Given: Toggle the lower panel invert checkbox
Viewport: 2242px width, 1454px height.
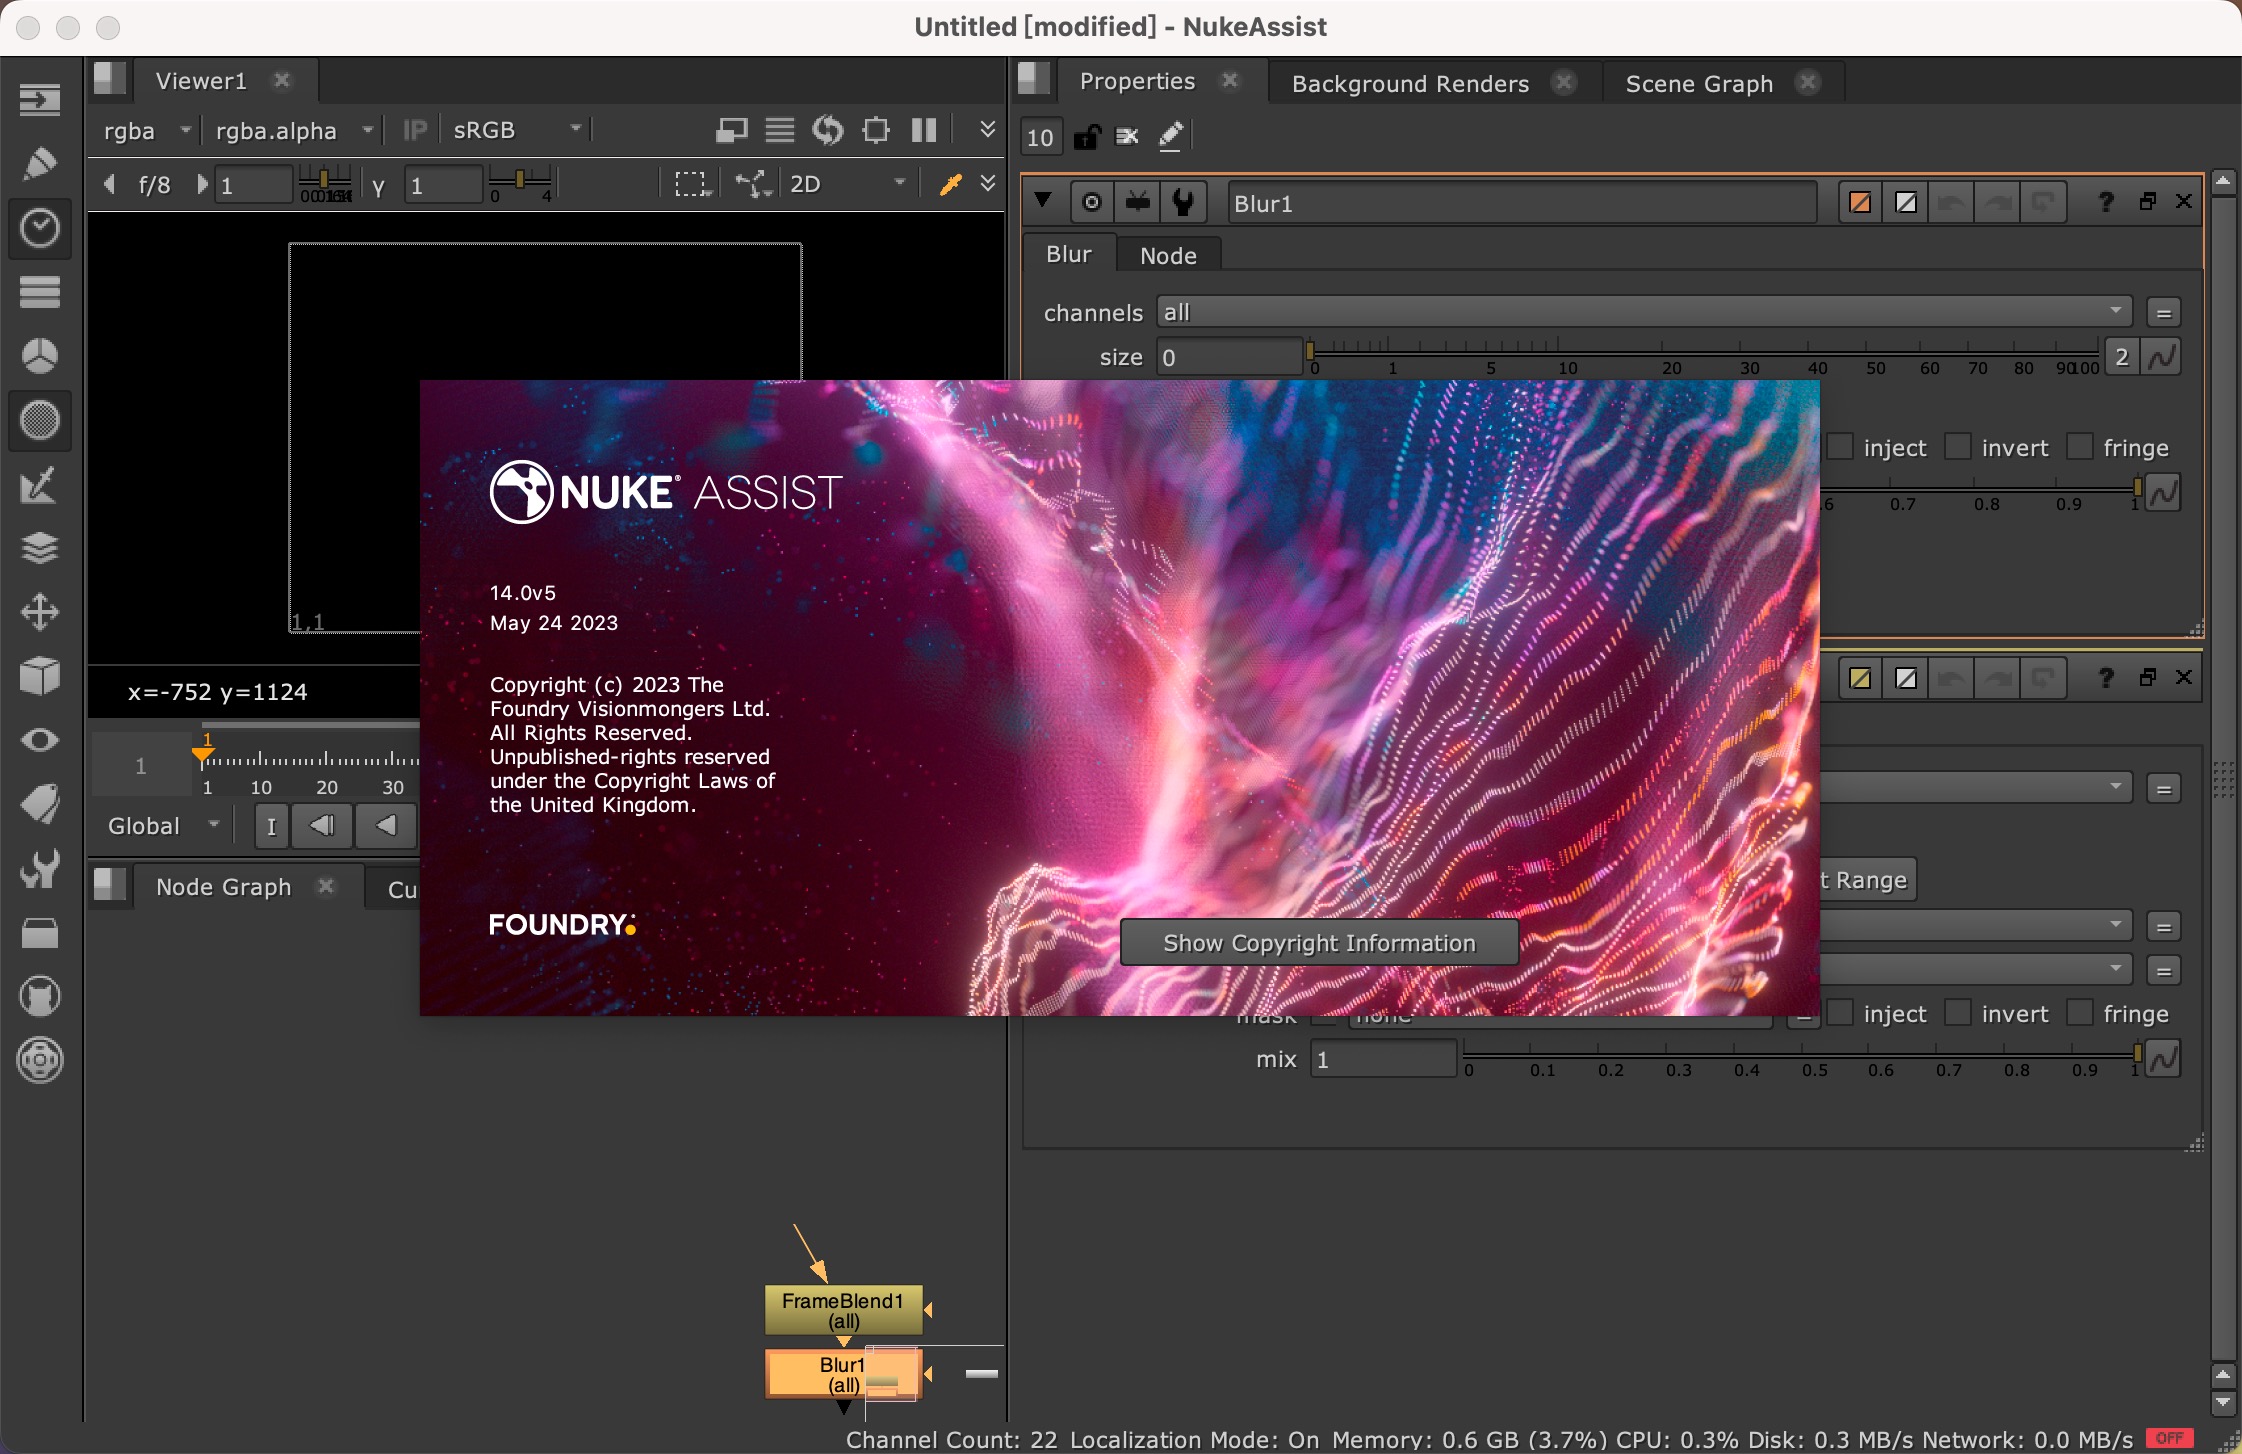Looking at the screenshot, I should coord(1958,1012).
